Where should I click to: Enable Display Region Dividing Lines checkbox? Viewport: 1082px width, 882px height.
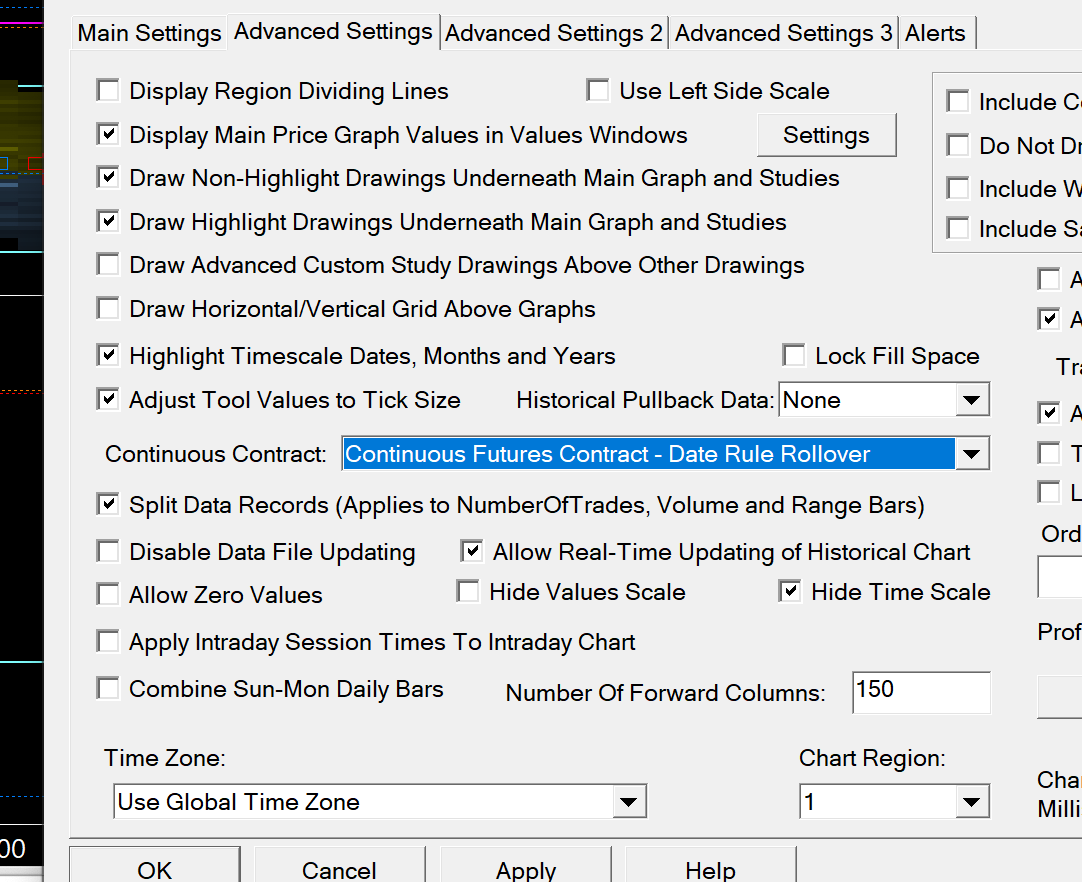tap(108, 91)
